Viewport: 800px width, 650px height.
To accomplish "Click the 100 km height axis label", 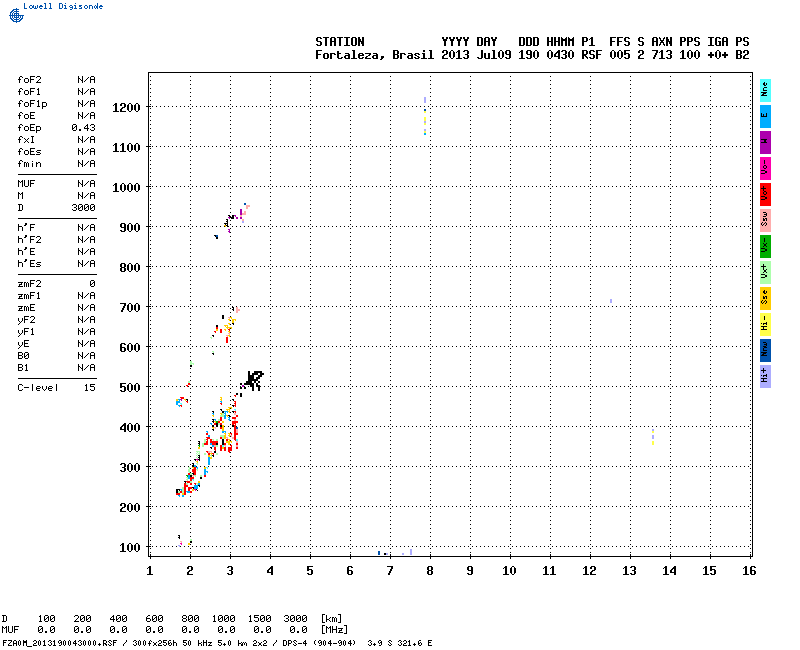I will click(x=130, y=548).
